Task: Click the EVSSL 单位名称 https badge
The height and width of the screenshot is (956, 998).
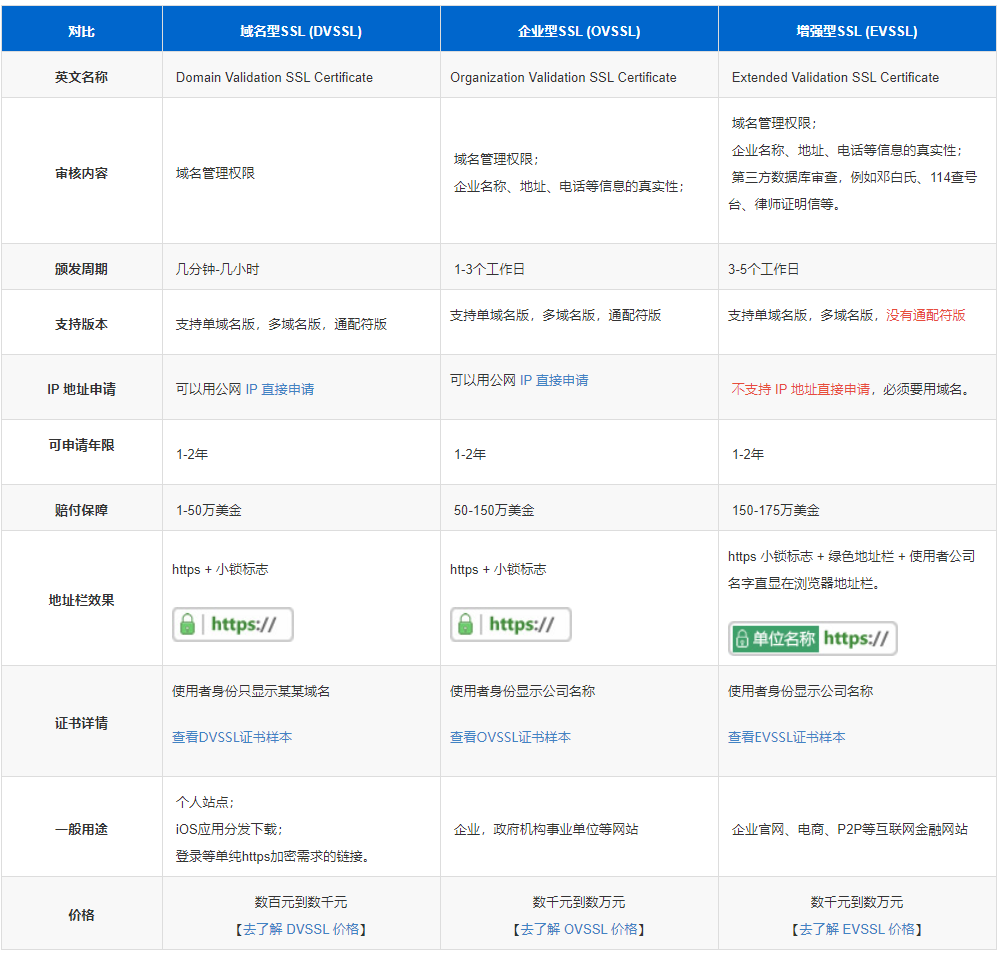Action: (x=813, y=638)
